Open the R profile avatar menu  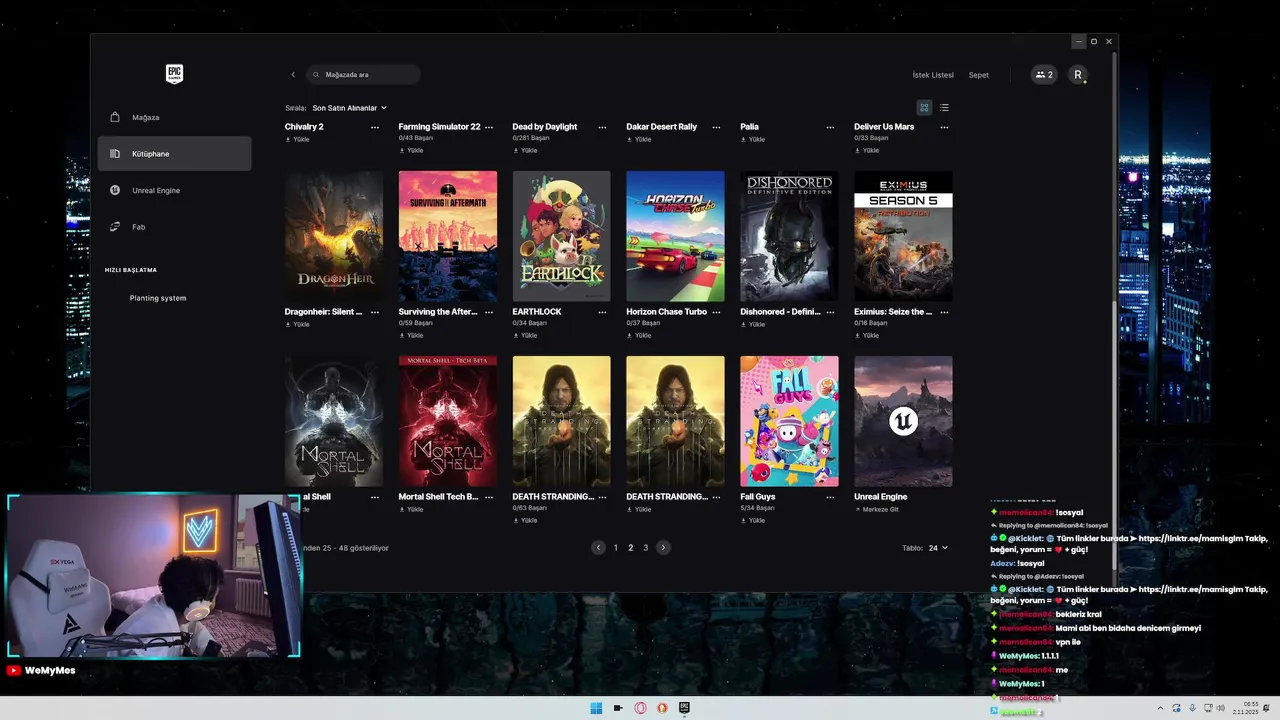[1077, 75]
